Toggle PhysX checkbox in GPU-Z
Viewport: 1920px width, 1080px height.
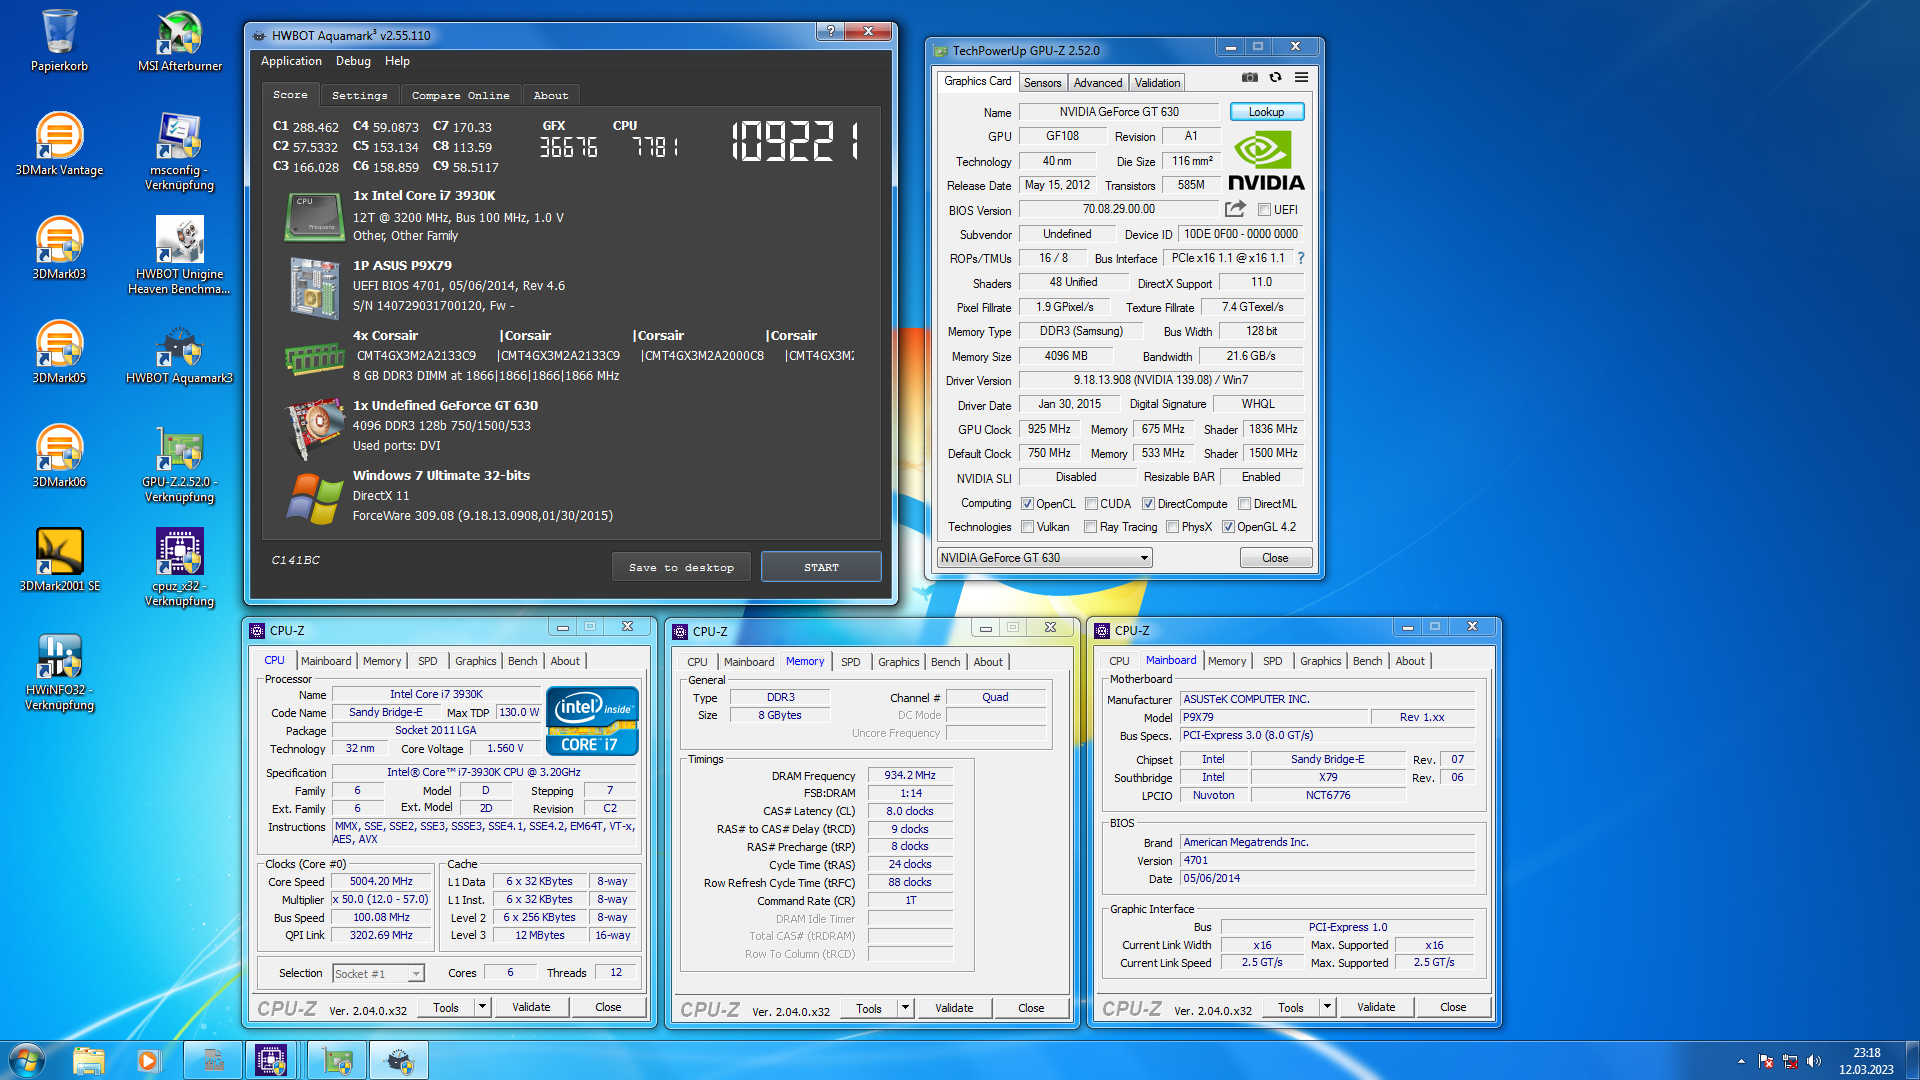tap(1172, 527)
